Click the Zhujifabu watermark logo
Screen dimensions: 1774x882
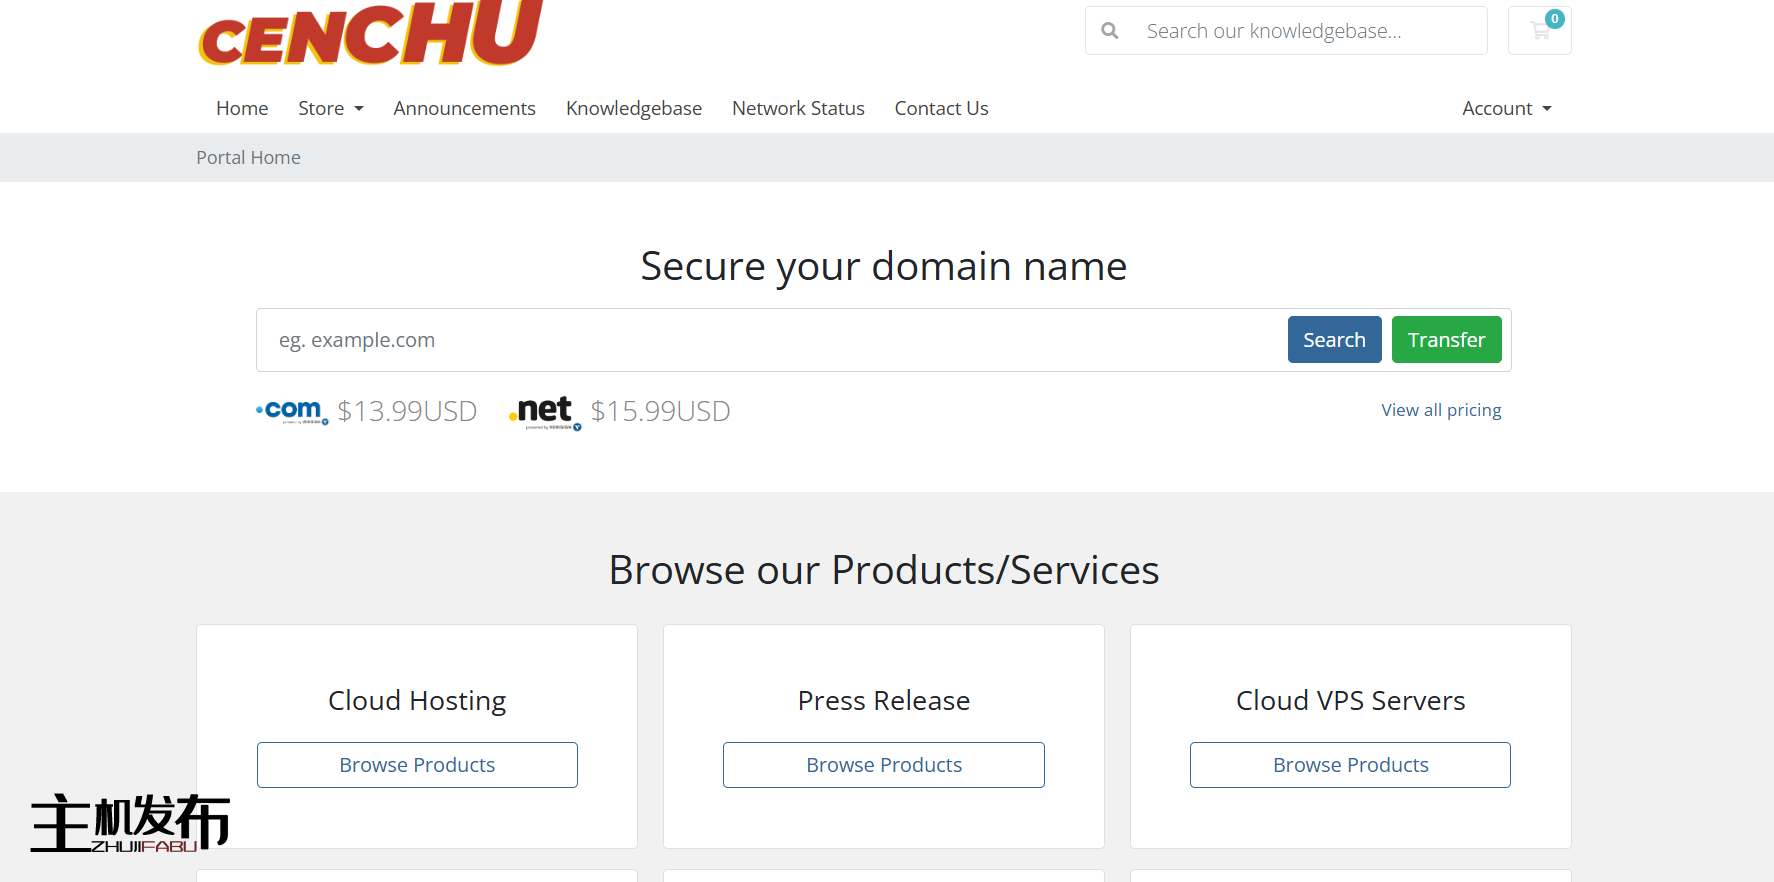pyautogui.click(x=130, y=823)
